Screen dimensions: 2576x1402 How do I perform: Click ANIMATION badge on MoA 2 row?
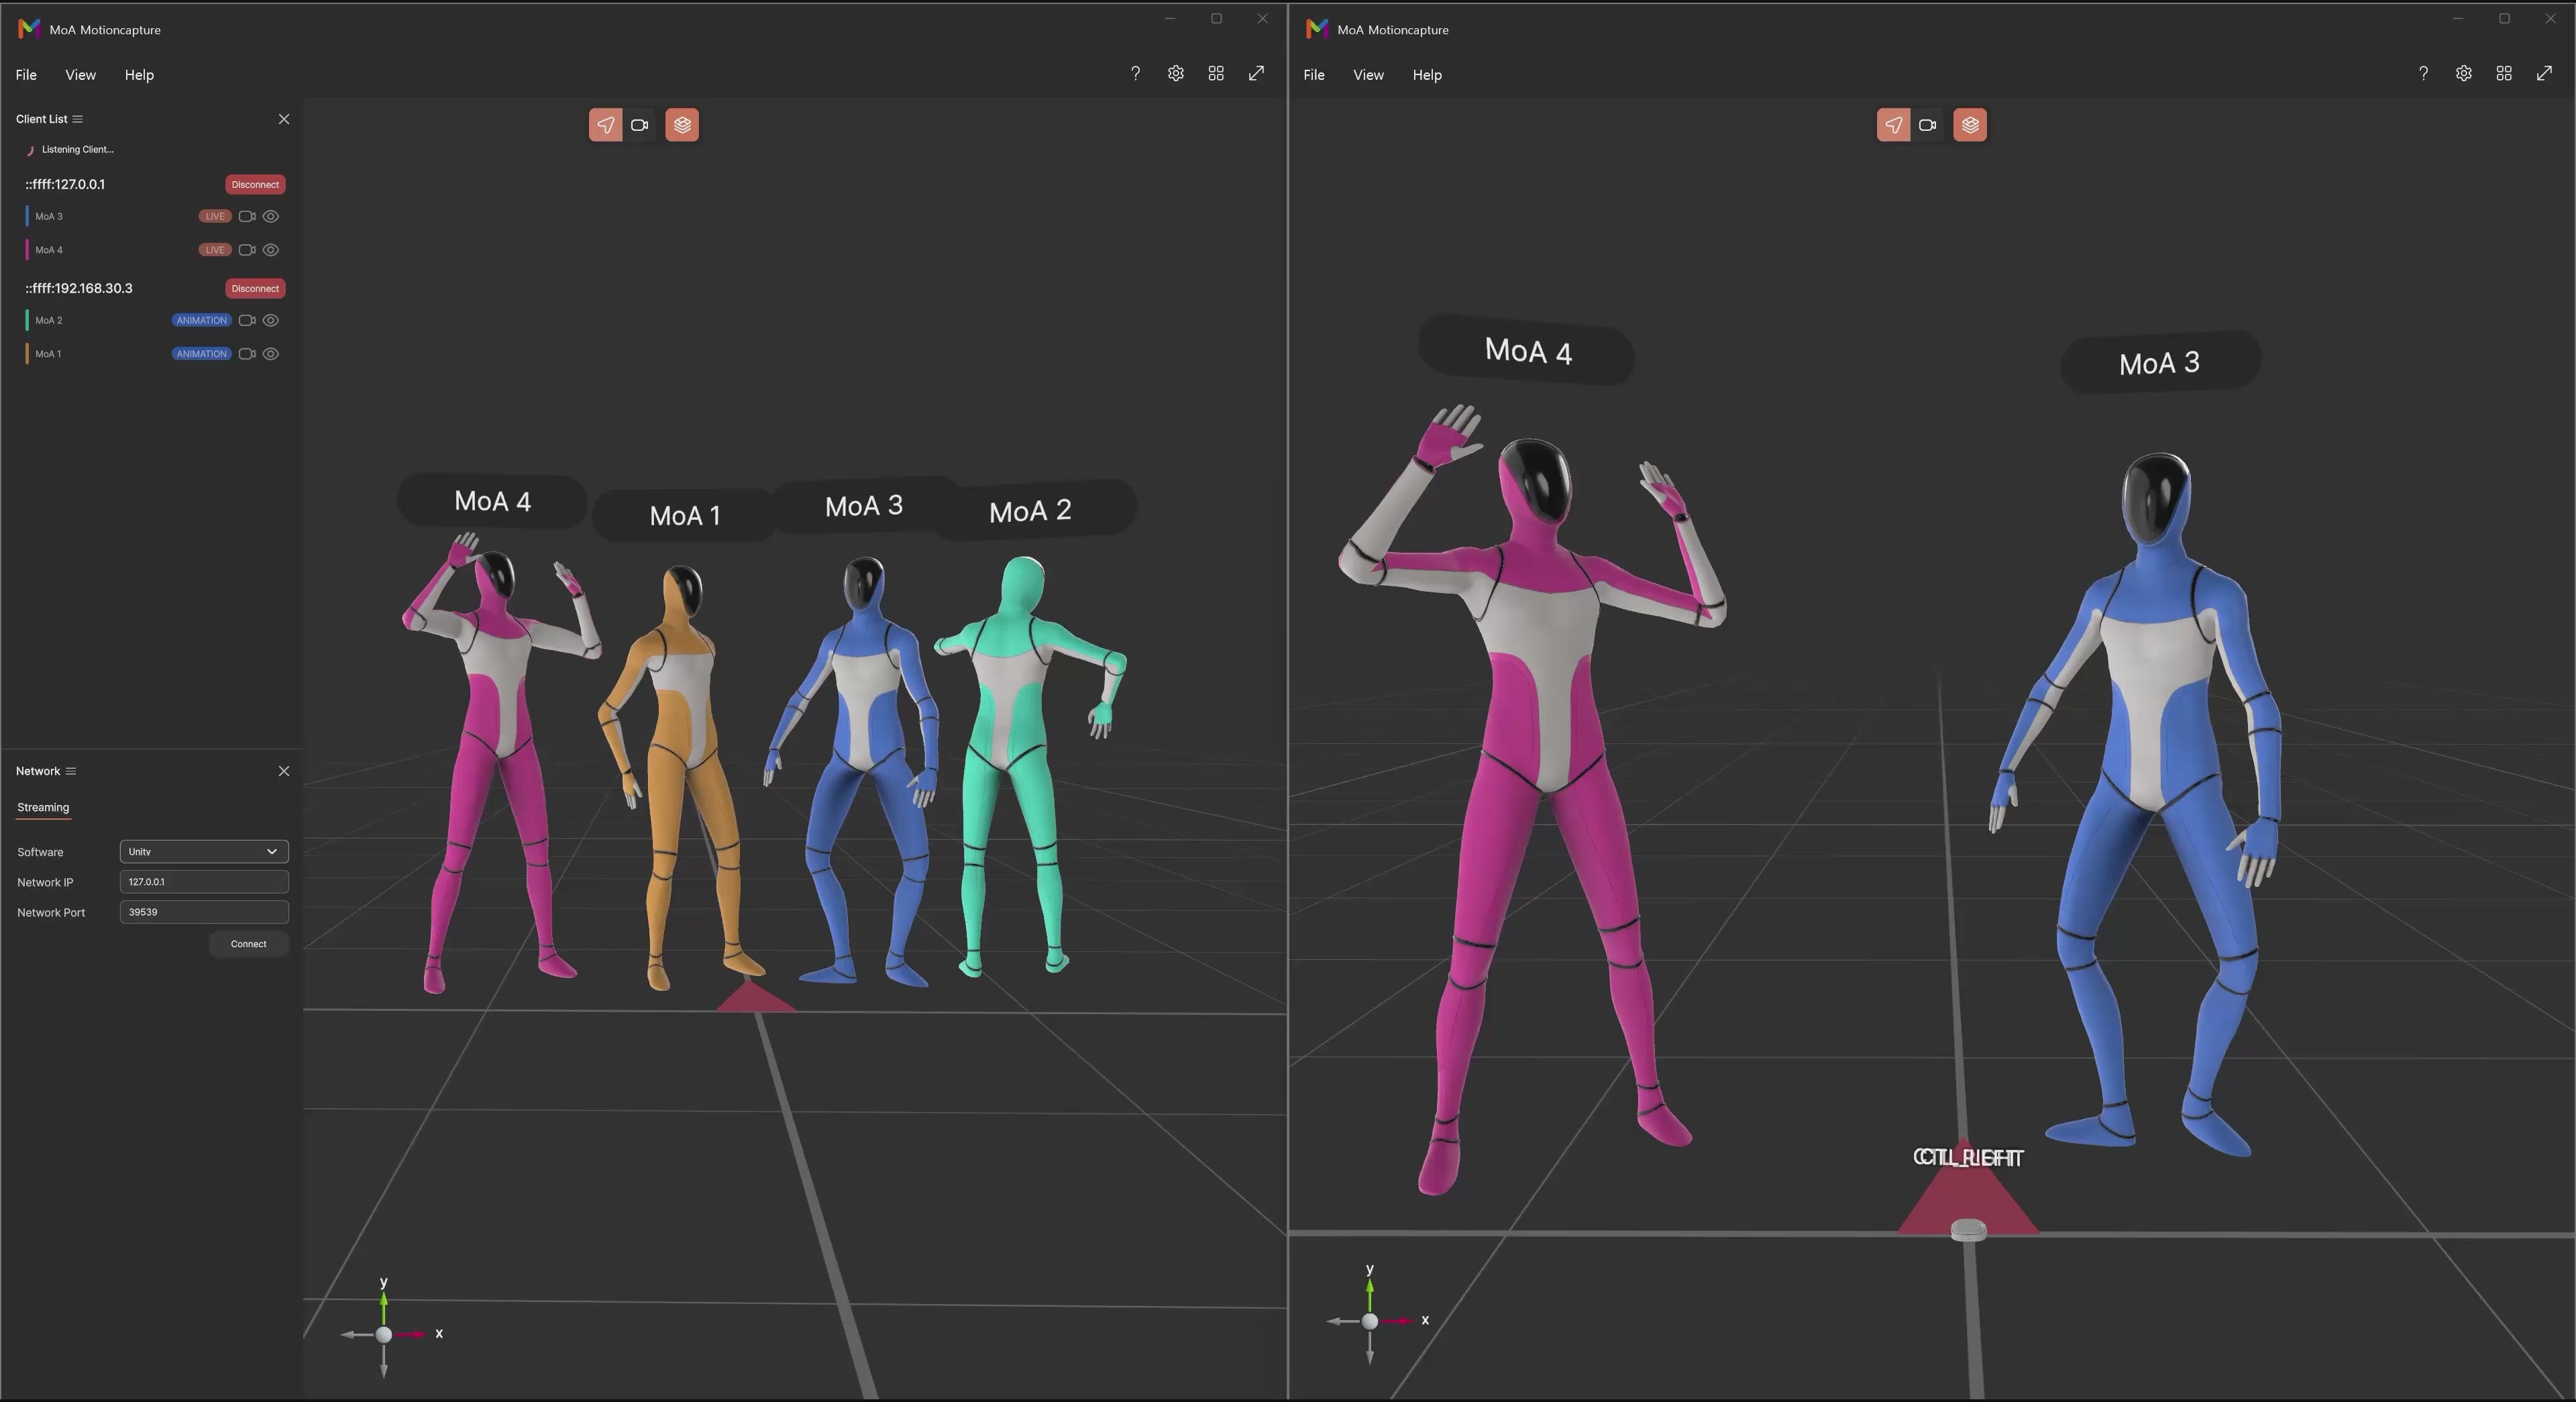202,320
